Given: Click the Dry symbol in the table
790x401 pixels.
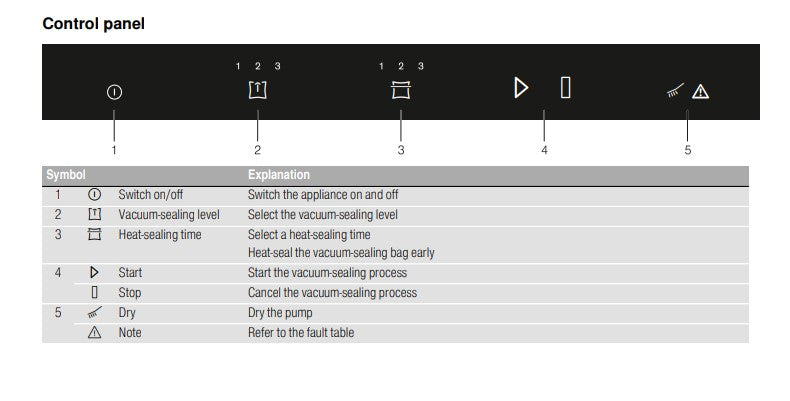Looking at the screenshot, I should coord(95,313).
